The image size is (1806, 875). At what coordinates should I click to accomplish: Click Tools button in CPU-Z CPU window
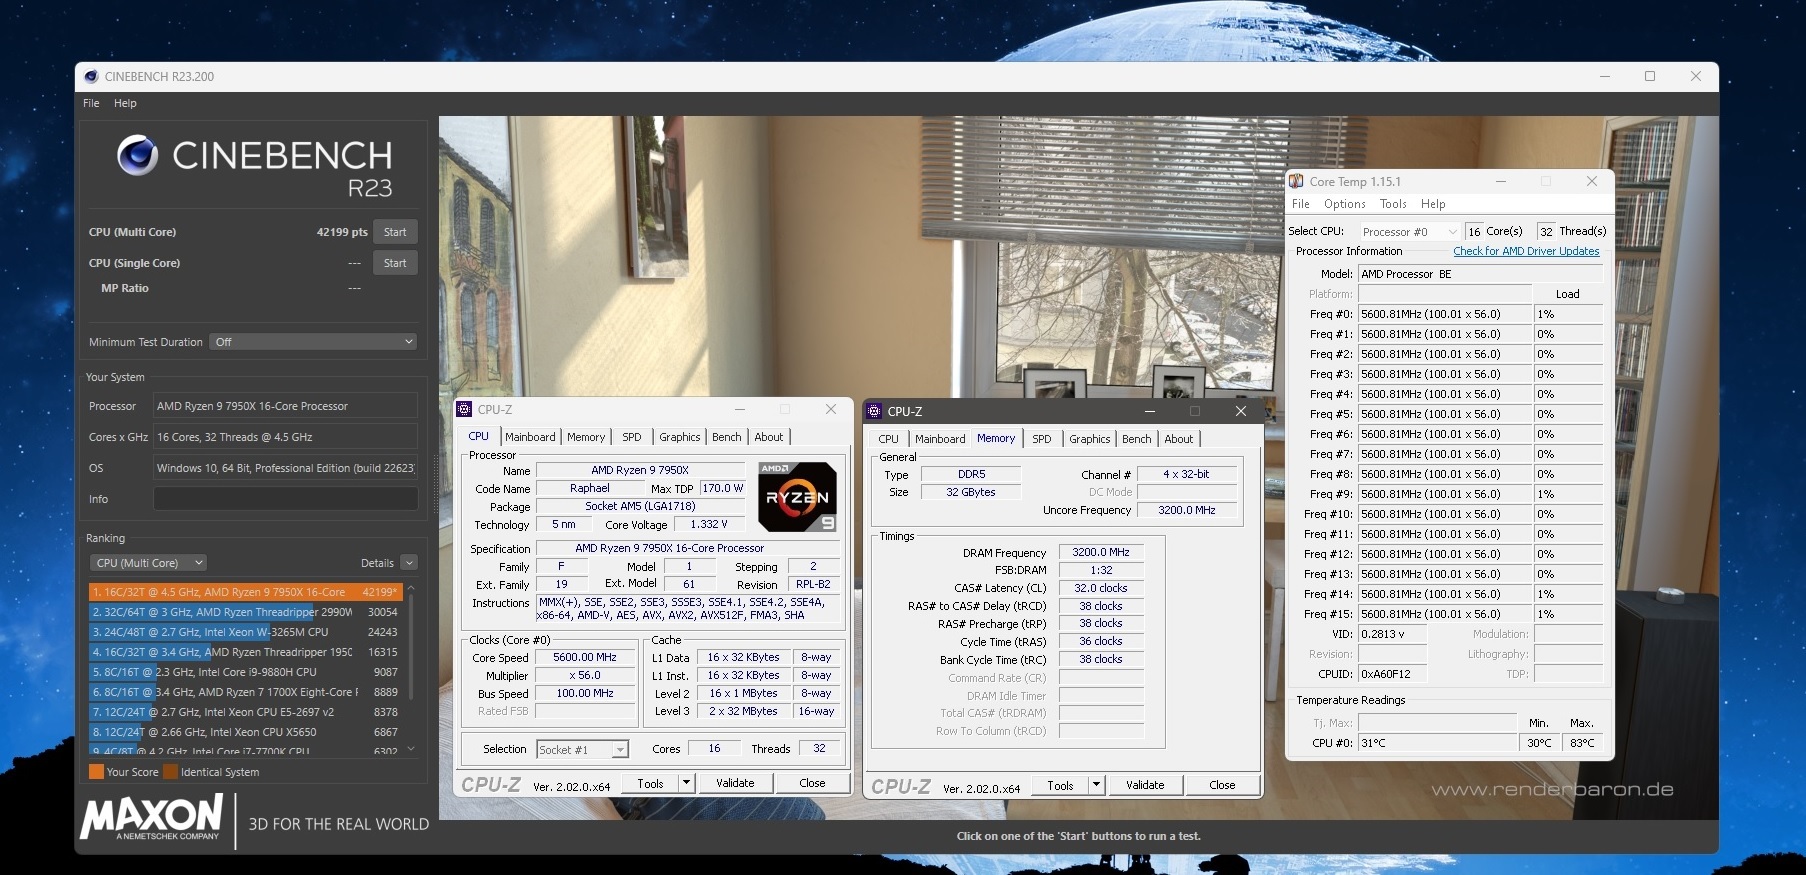click(651, 783)
